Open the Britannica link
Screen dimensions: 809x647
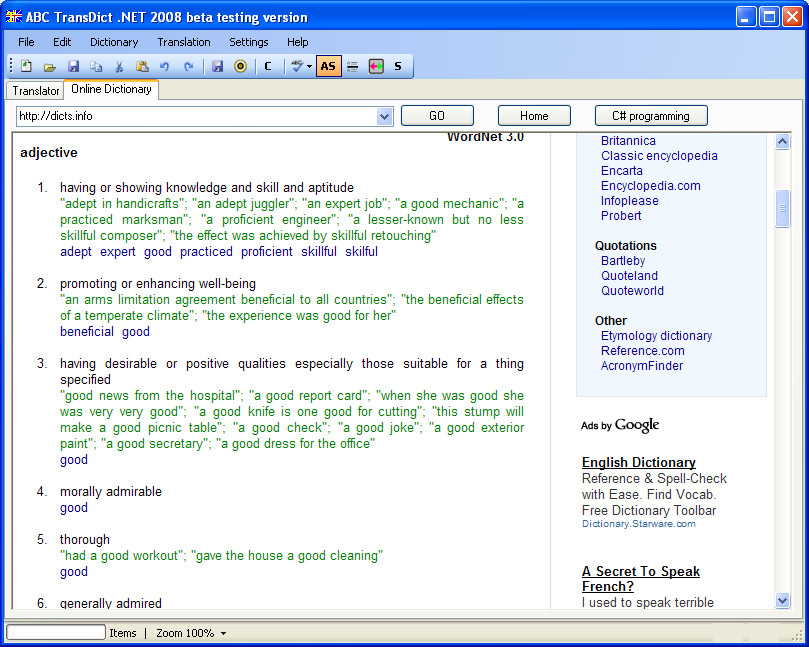[628, 141]
